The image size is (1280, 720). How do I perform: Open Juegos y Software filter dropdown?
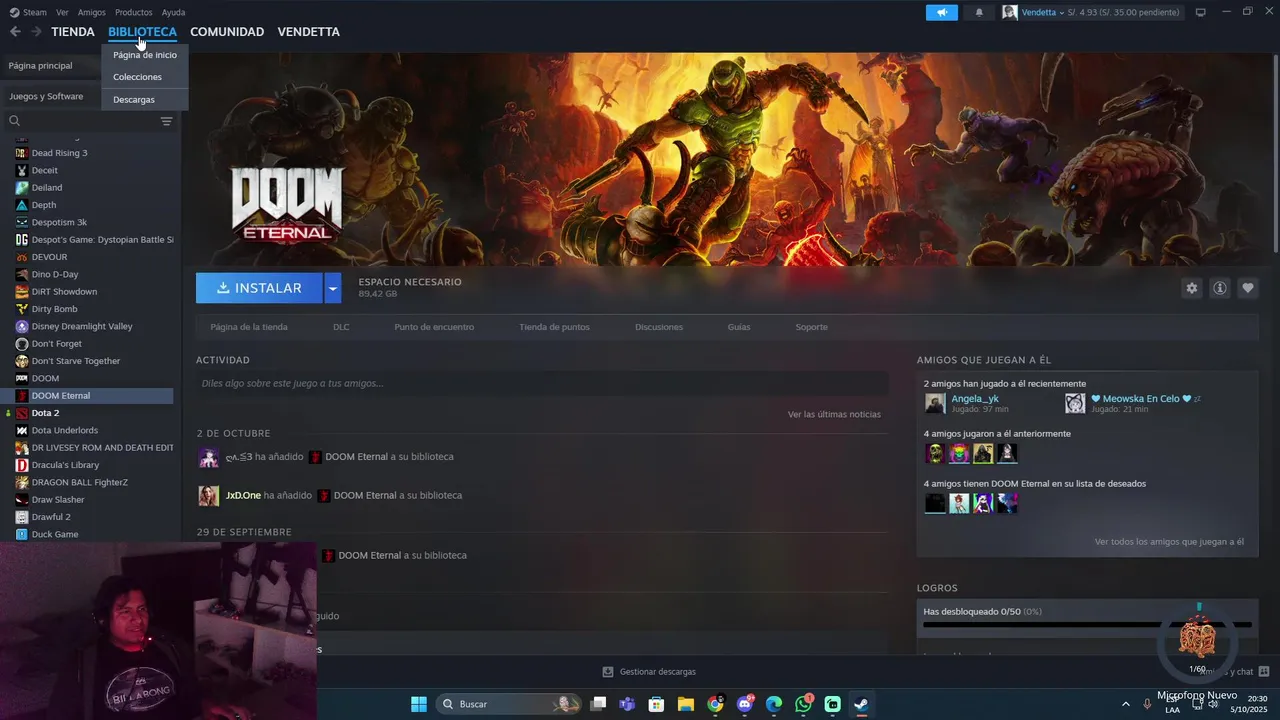[x=50, y=96]
